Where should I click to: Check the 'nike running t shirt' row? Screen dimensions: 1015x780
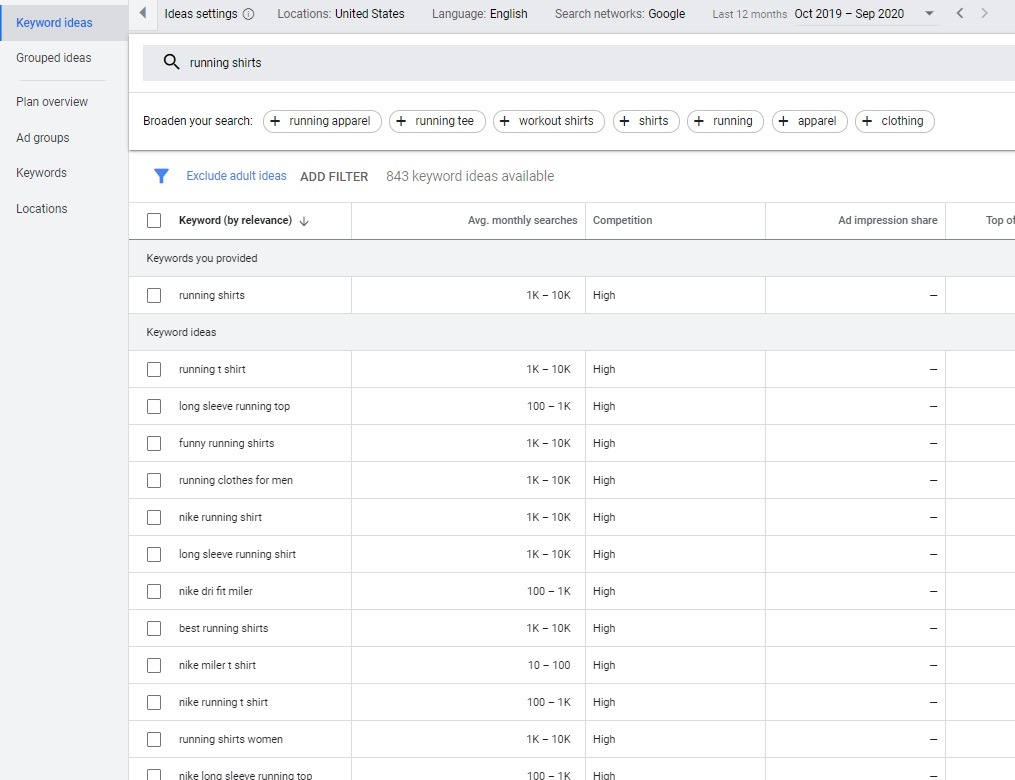point(154,702)
